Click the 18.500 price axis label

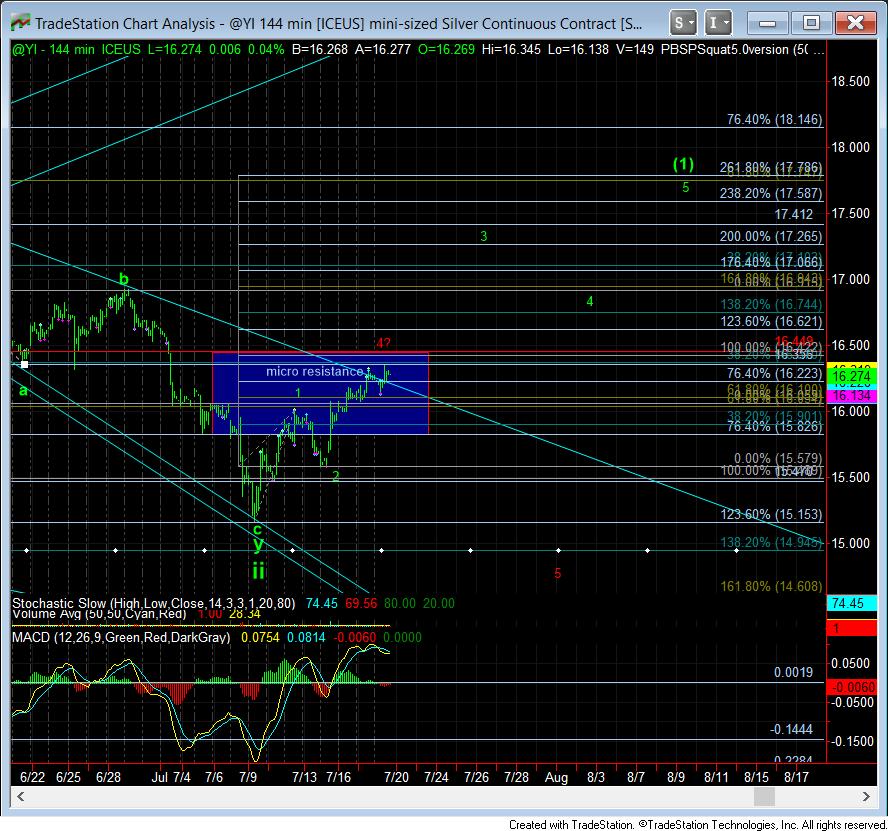850,82
